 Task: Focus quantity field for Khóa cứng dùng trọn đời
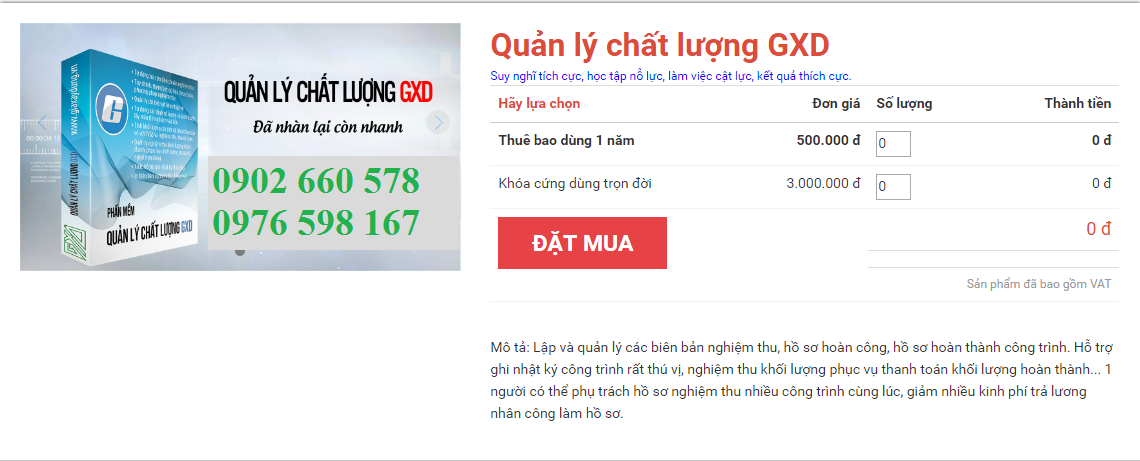pyautogui.click(x=893, y=187)
